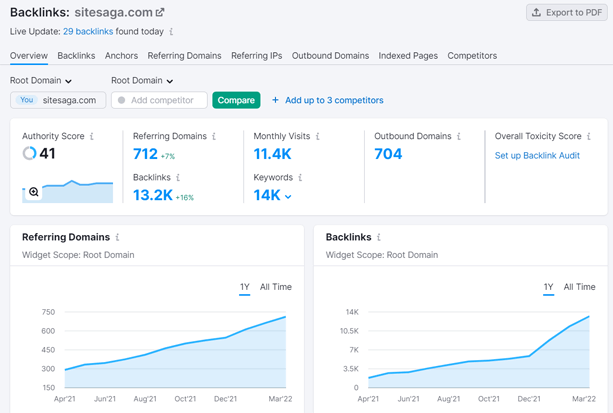613x413 pixels.
Task: Click the 712 referring domains value
Action: point(145,154)
